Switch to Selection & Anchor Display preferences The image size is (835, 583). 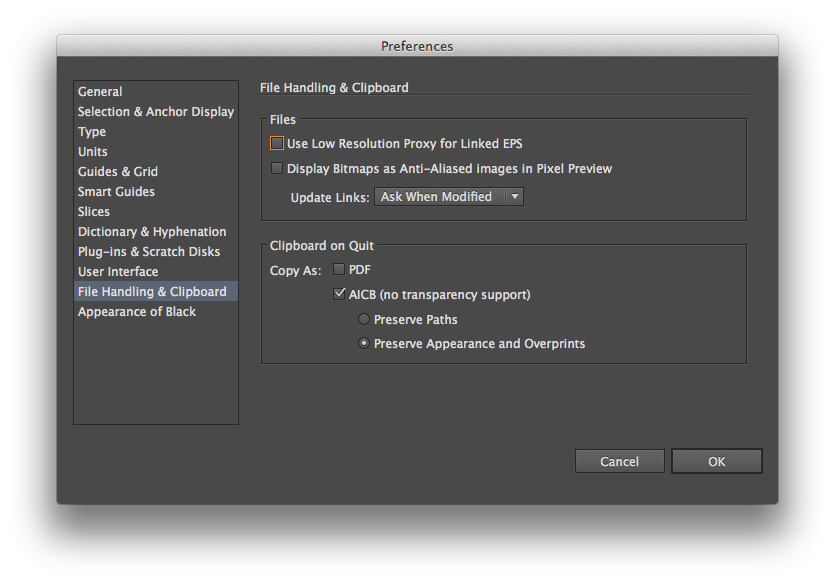(x=155, y=111)
